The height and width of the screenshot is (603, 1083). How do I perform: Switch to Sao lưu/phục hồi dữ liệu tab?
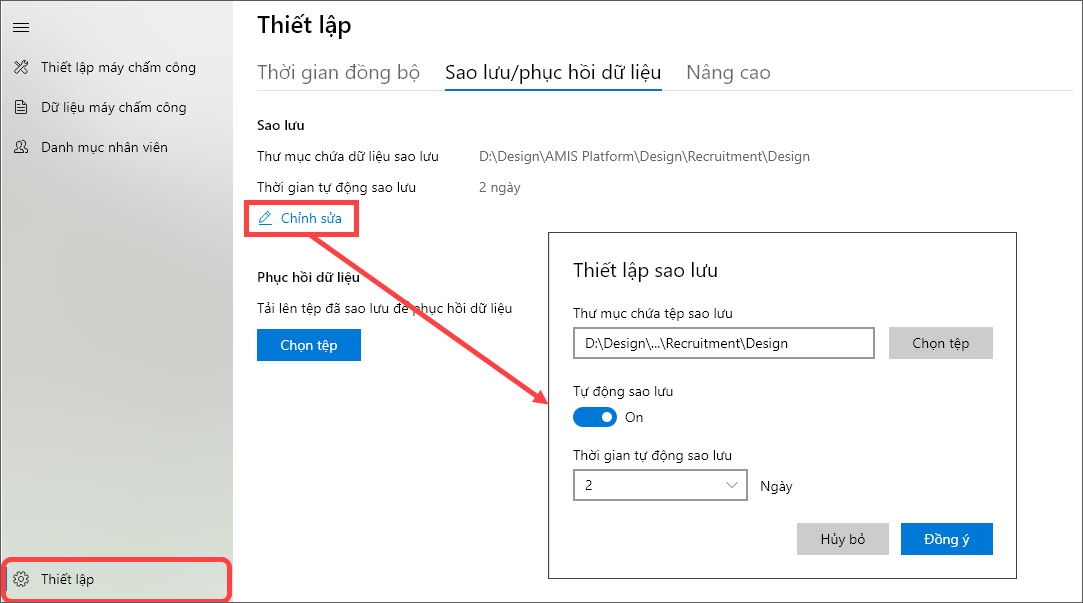(553, 73)
